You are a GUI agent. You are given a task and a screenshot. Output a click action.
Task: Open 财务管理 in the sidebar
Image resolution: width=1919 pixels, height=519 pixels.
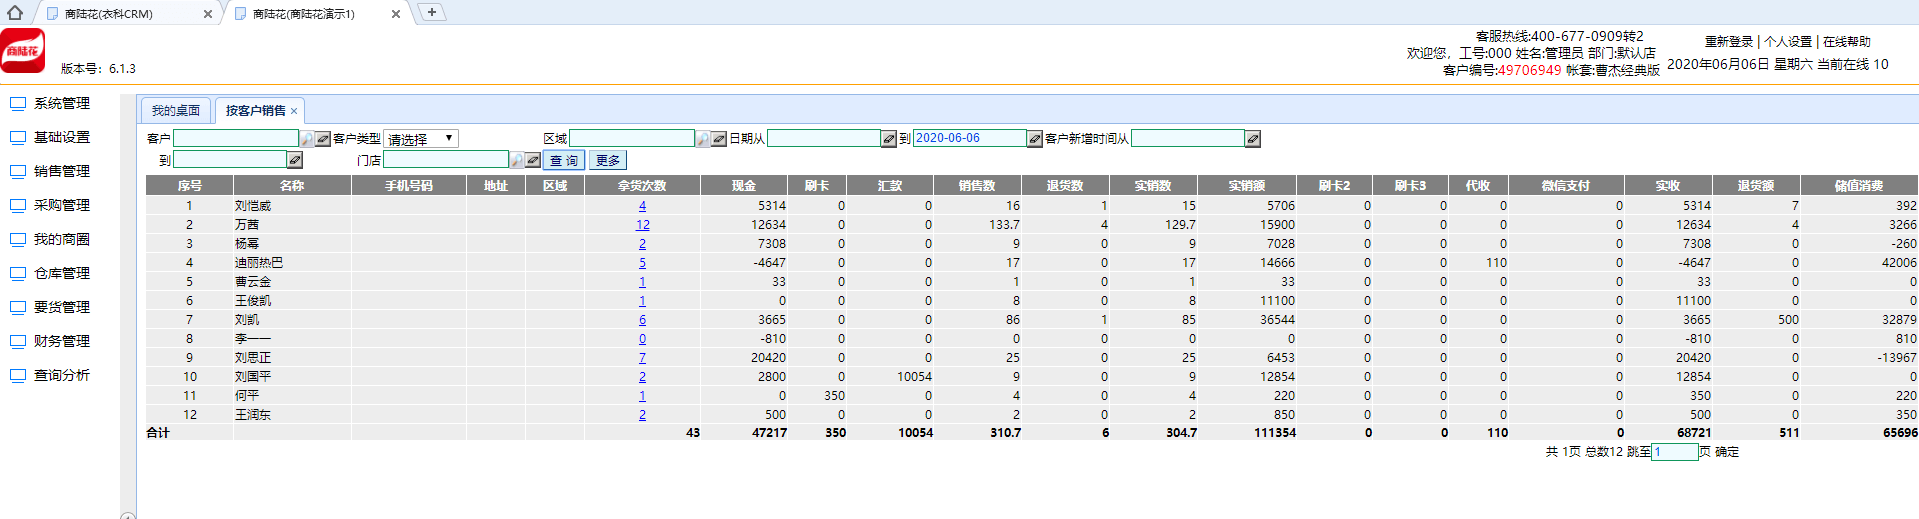[61, 341]
